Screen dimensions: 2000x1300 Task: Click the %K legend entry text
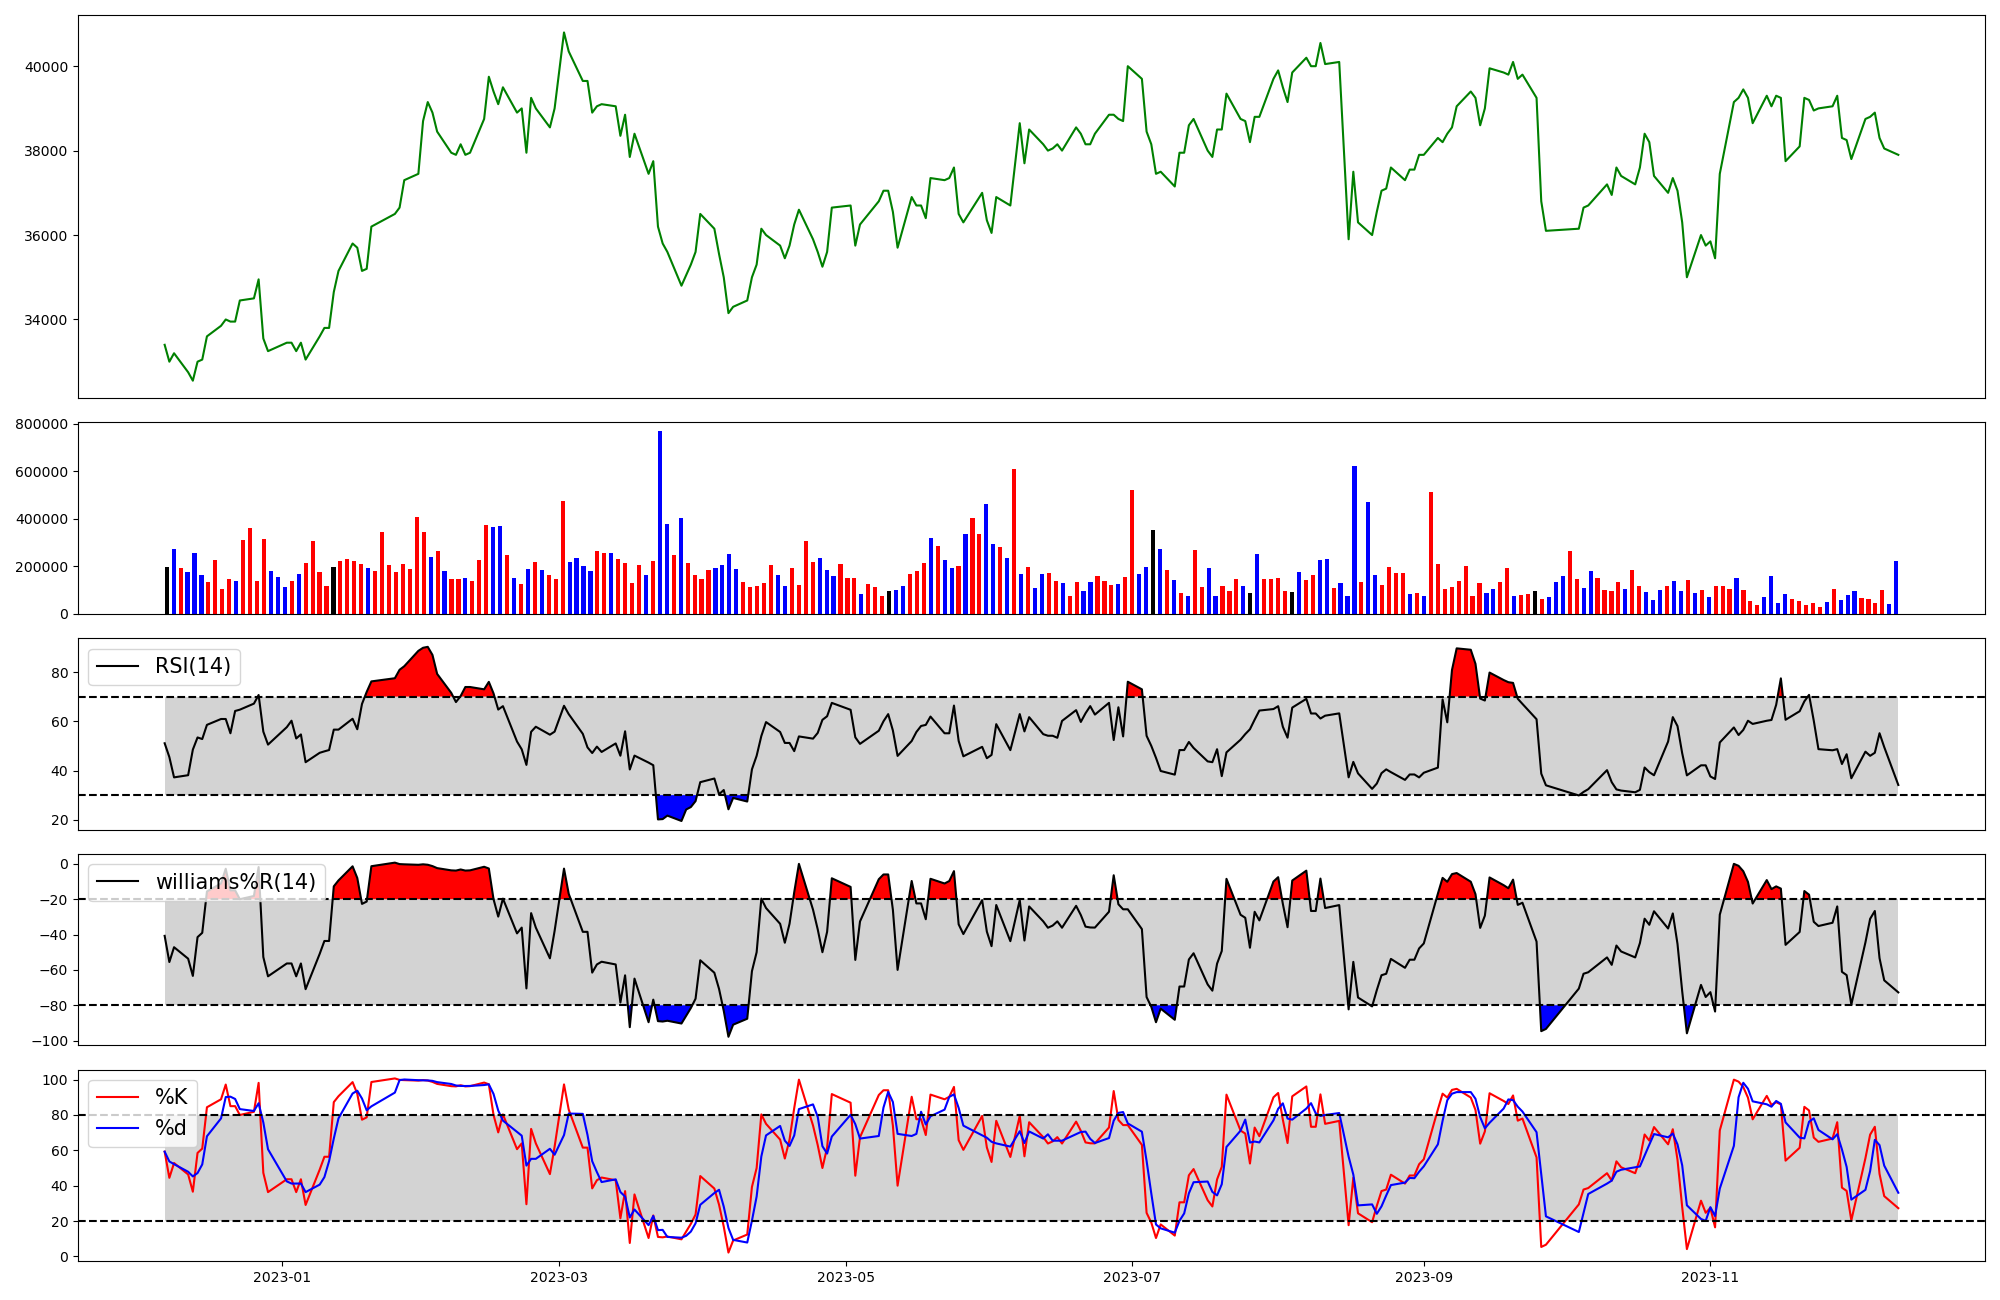[171, 1097]
